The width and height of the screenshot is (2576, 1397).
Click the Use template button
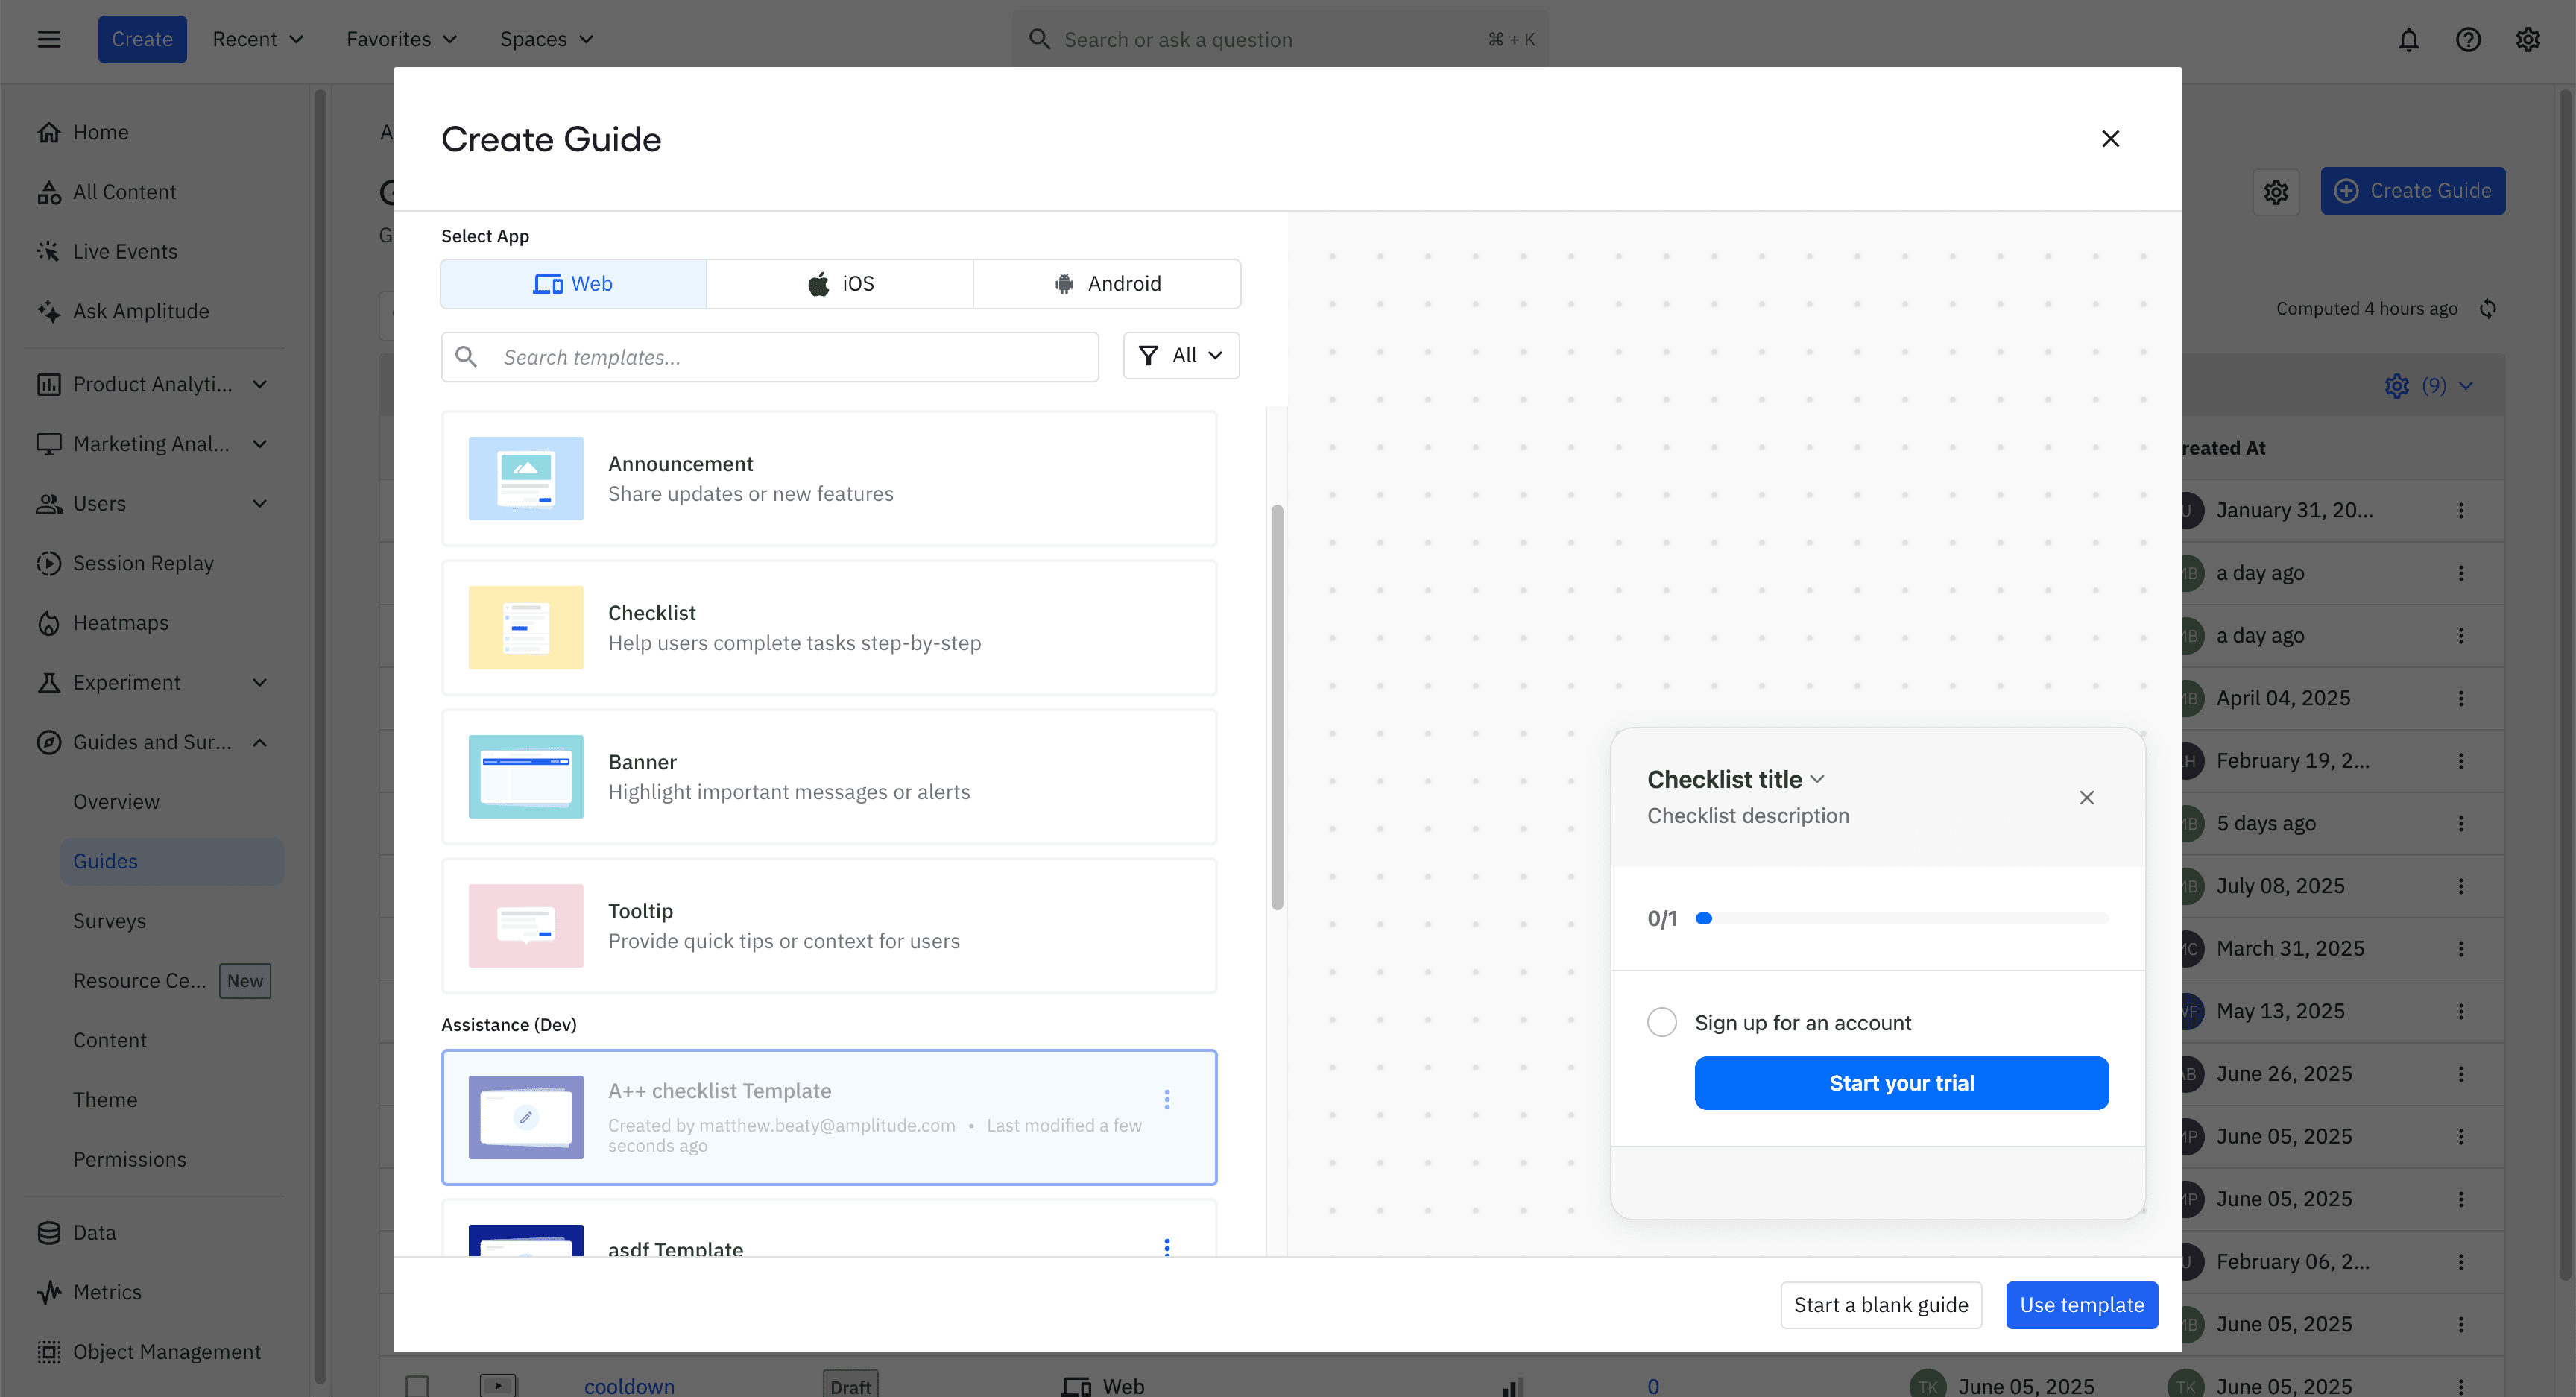point(2081,1304)
